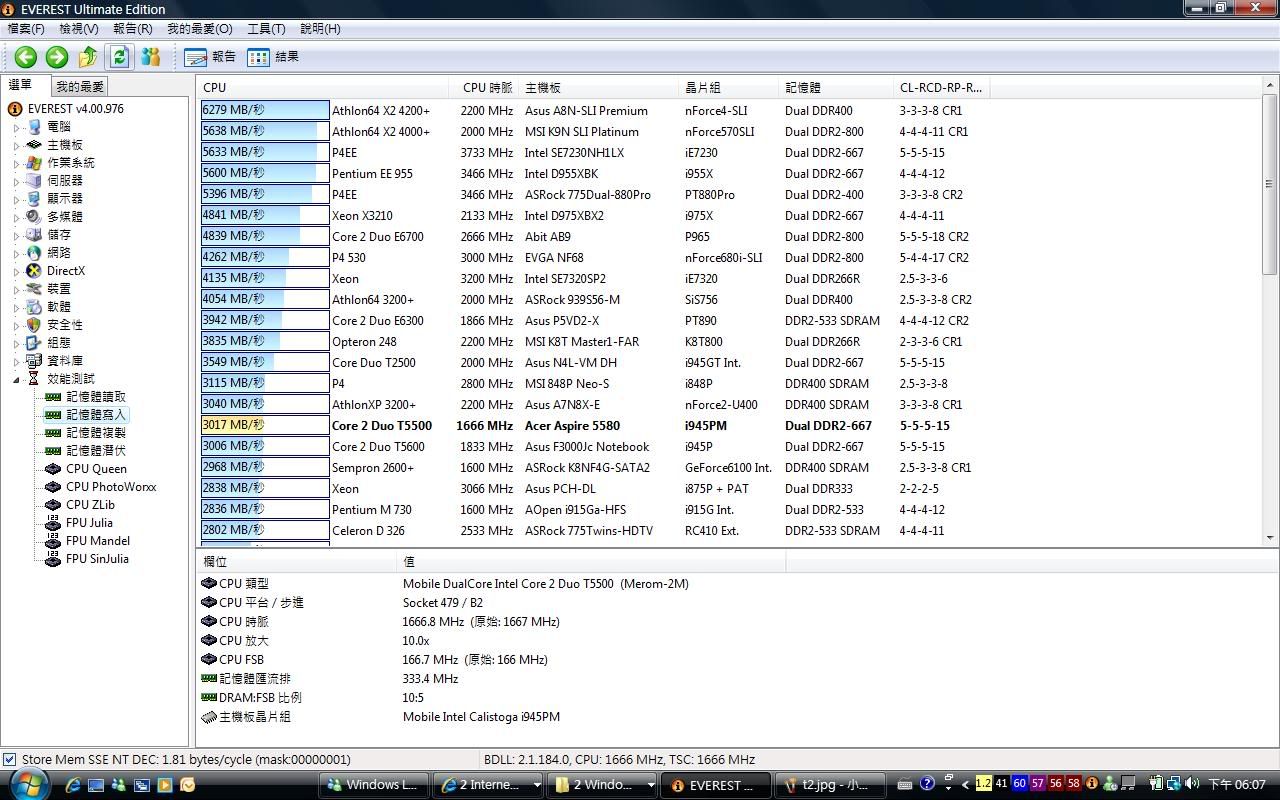Screen dimensions: 1280x800
Task: Sort by the 記憶體 column header
Action: [837, 87]
